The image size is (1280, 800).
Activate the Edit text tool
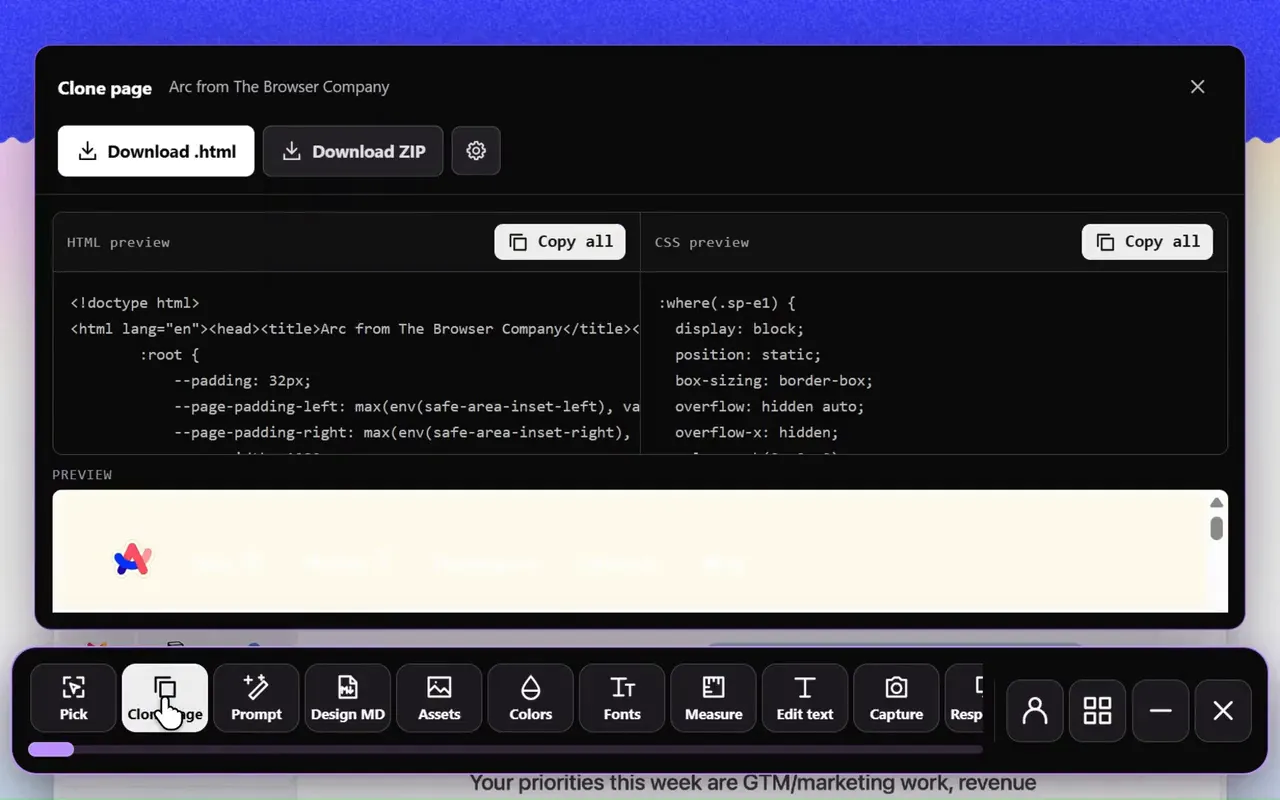click(805, 698)
